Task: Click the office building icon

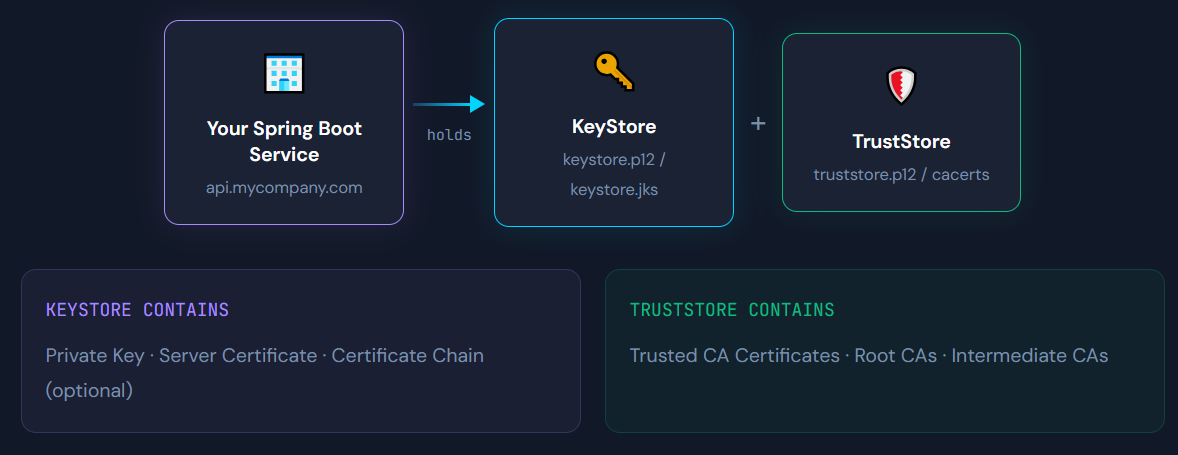Action: click(284, 74)
